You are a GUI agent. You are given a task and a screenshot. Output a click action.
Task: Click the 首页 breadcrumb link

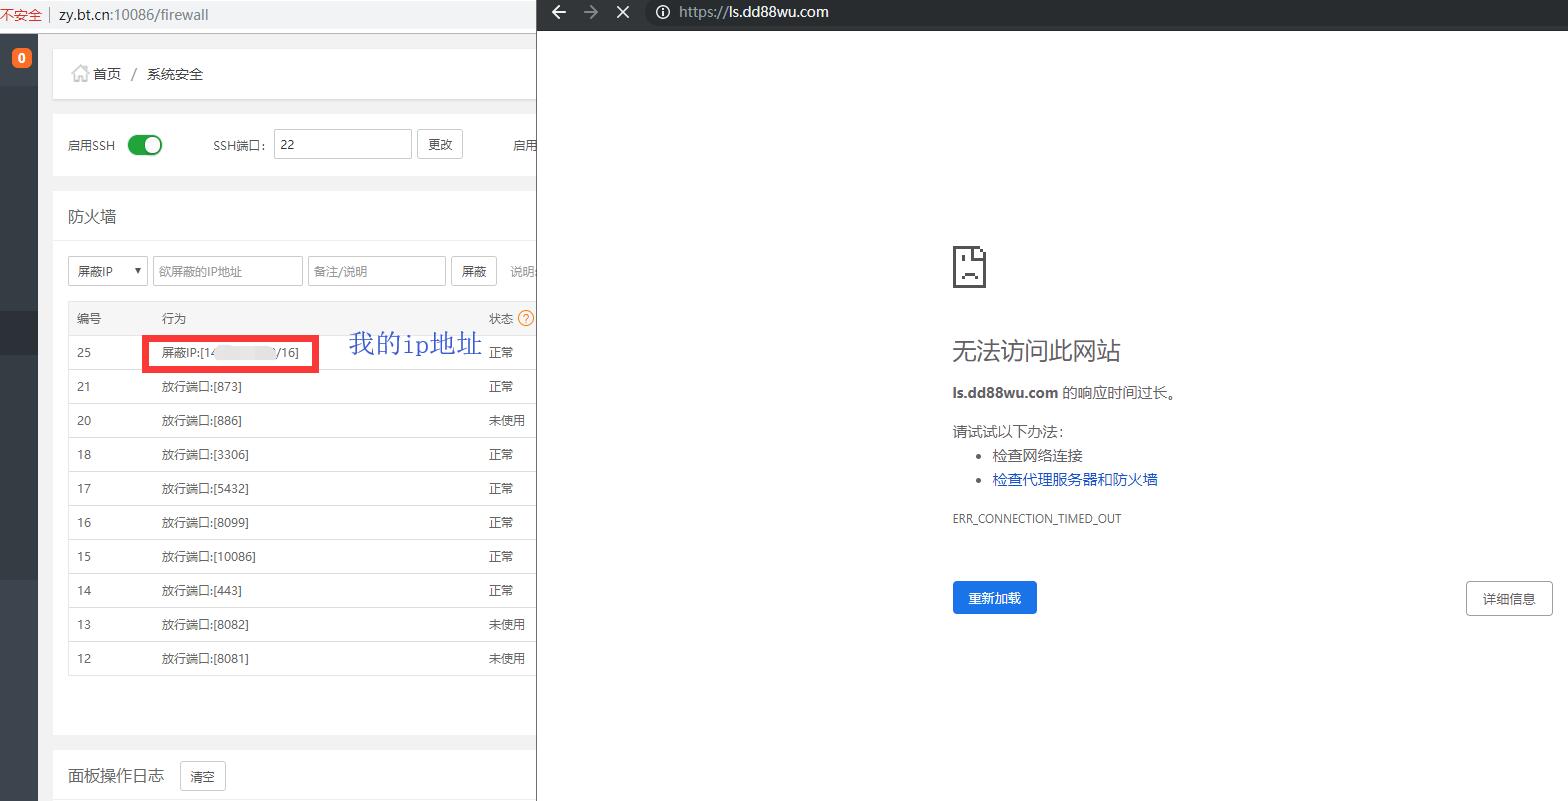coord(107,74)
